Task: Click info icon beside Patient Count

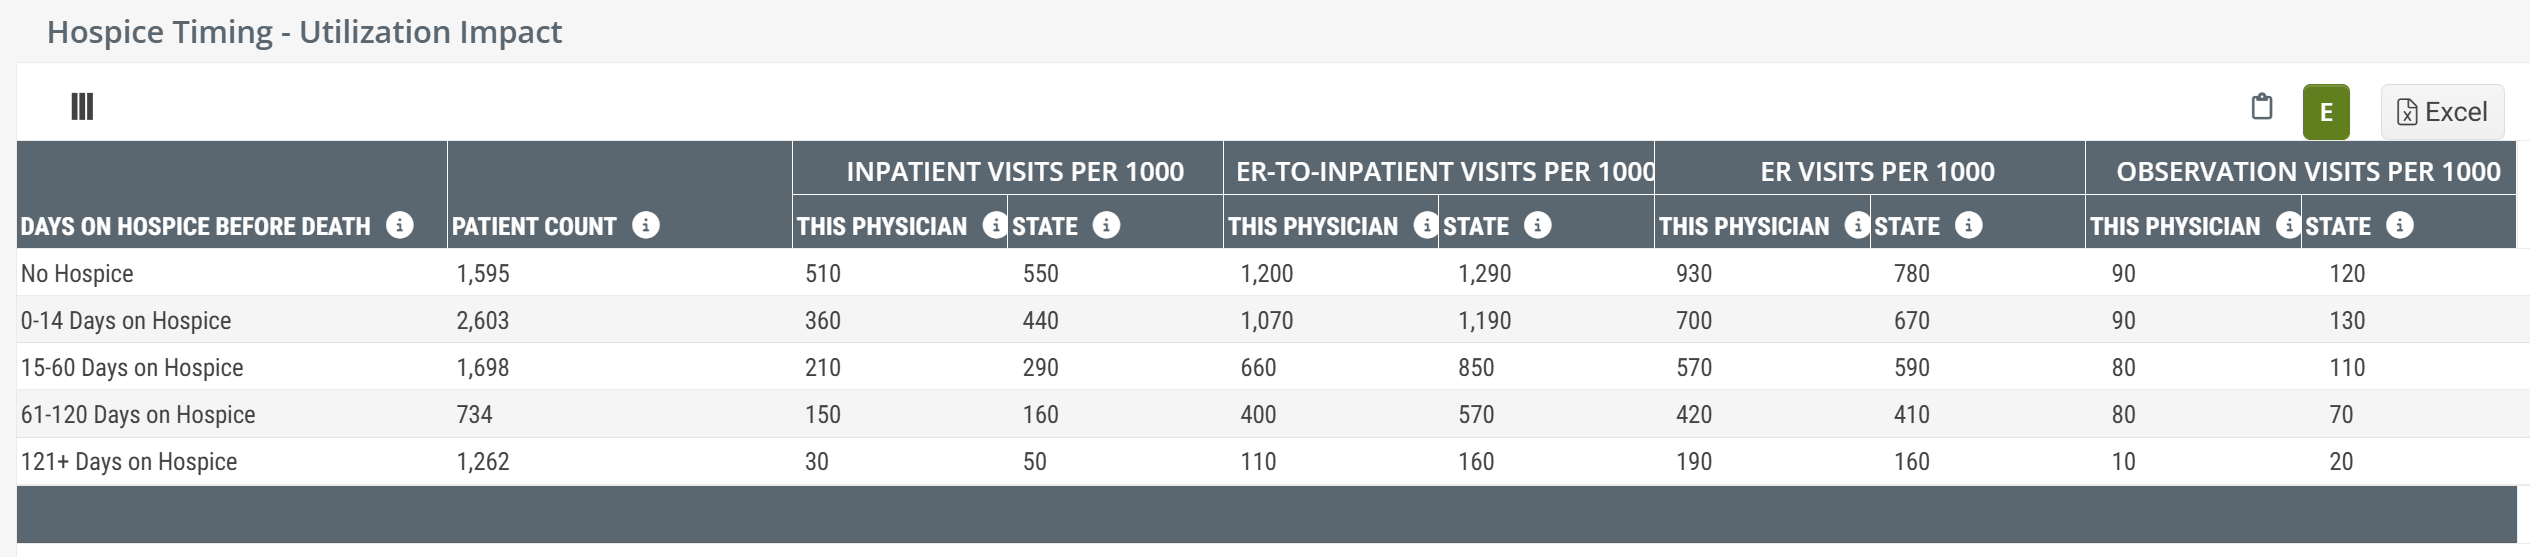Action: (645, 225)
